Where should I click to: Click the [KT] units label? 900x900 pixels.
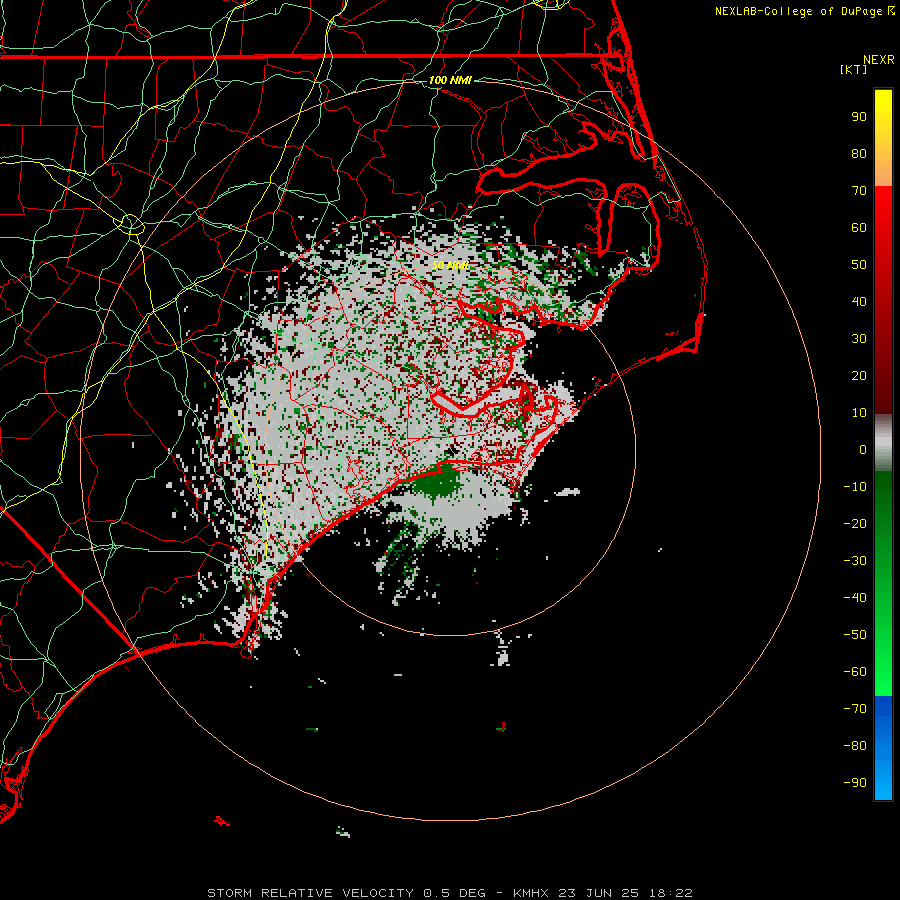[853, 69]
